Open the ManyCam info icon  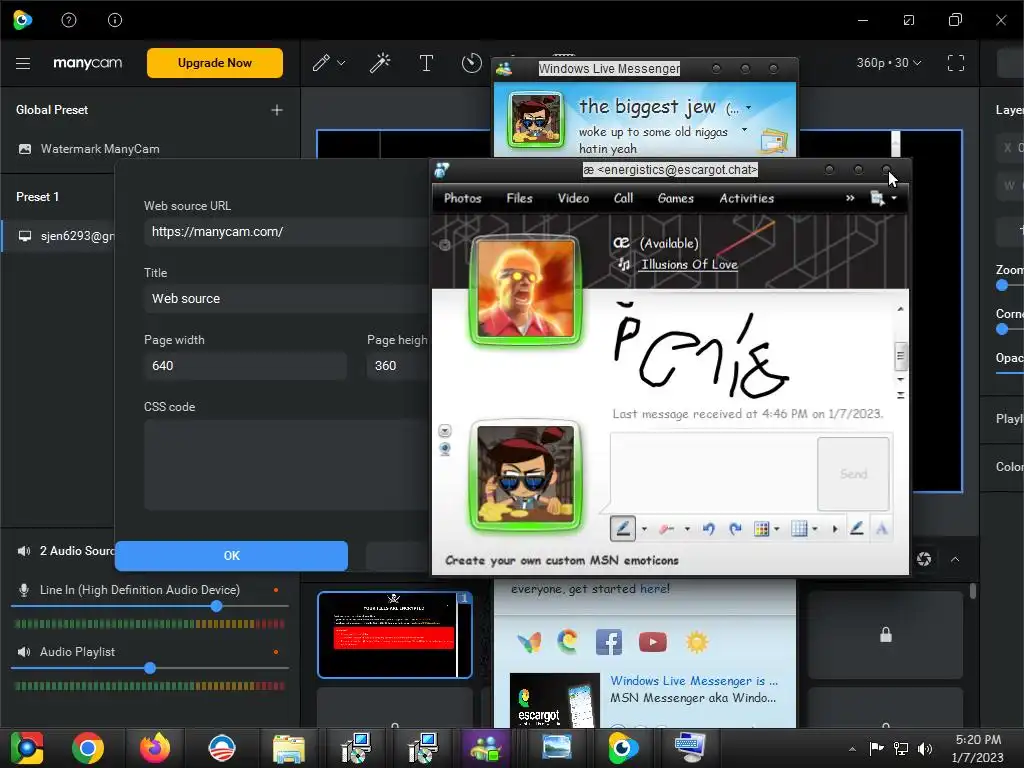pyautogui.click(x=115, y=20)
